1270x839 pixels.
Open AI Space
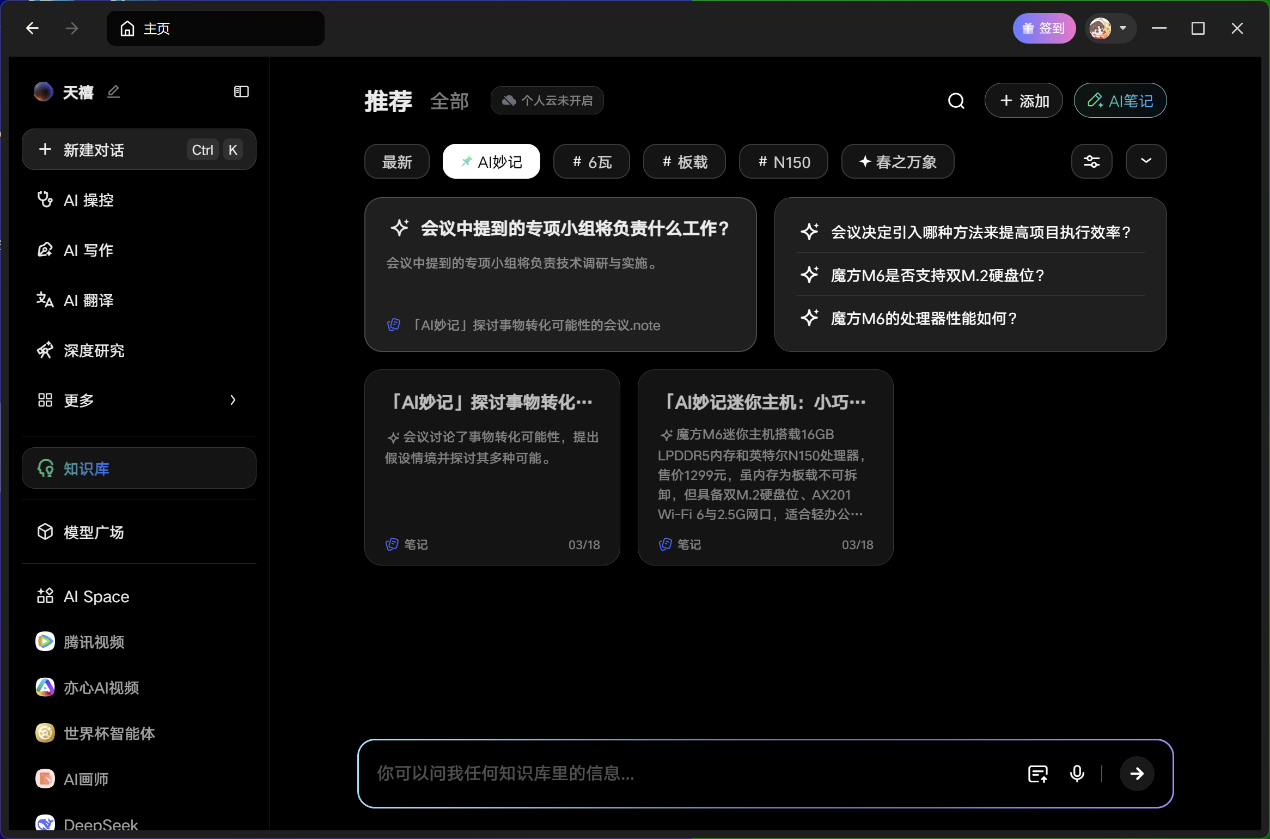[x=96, y=596]
